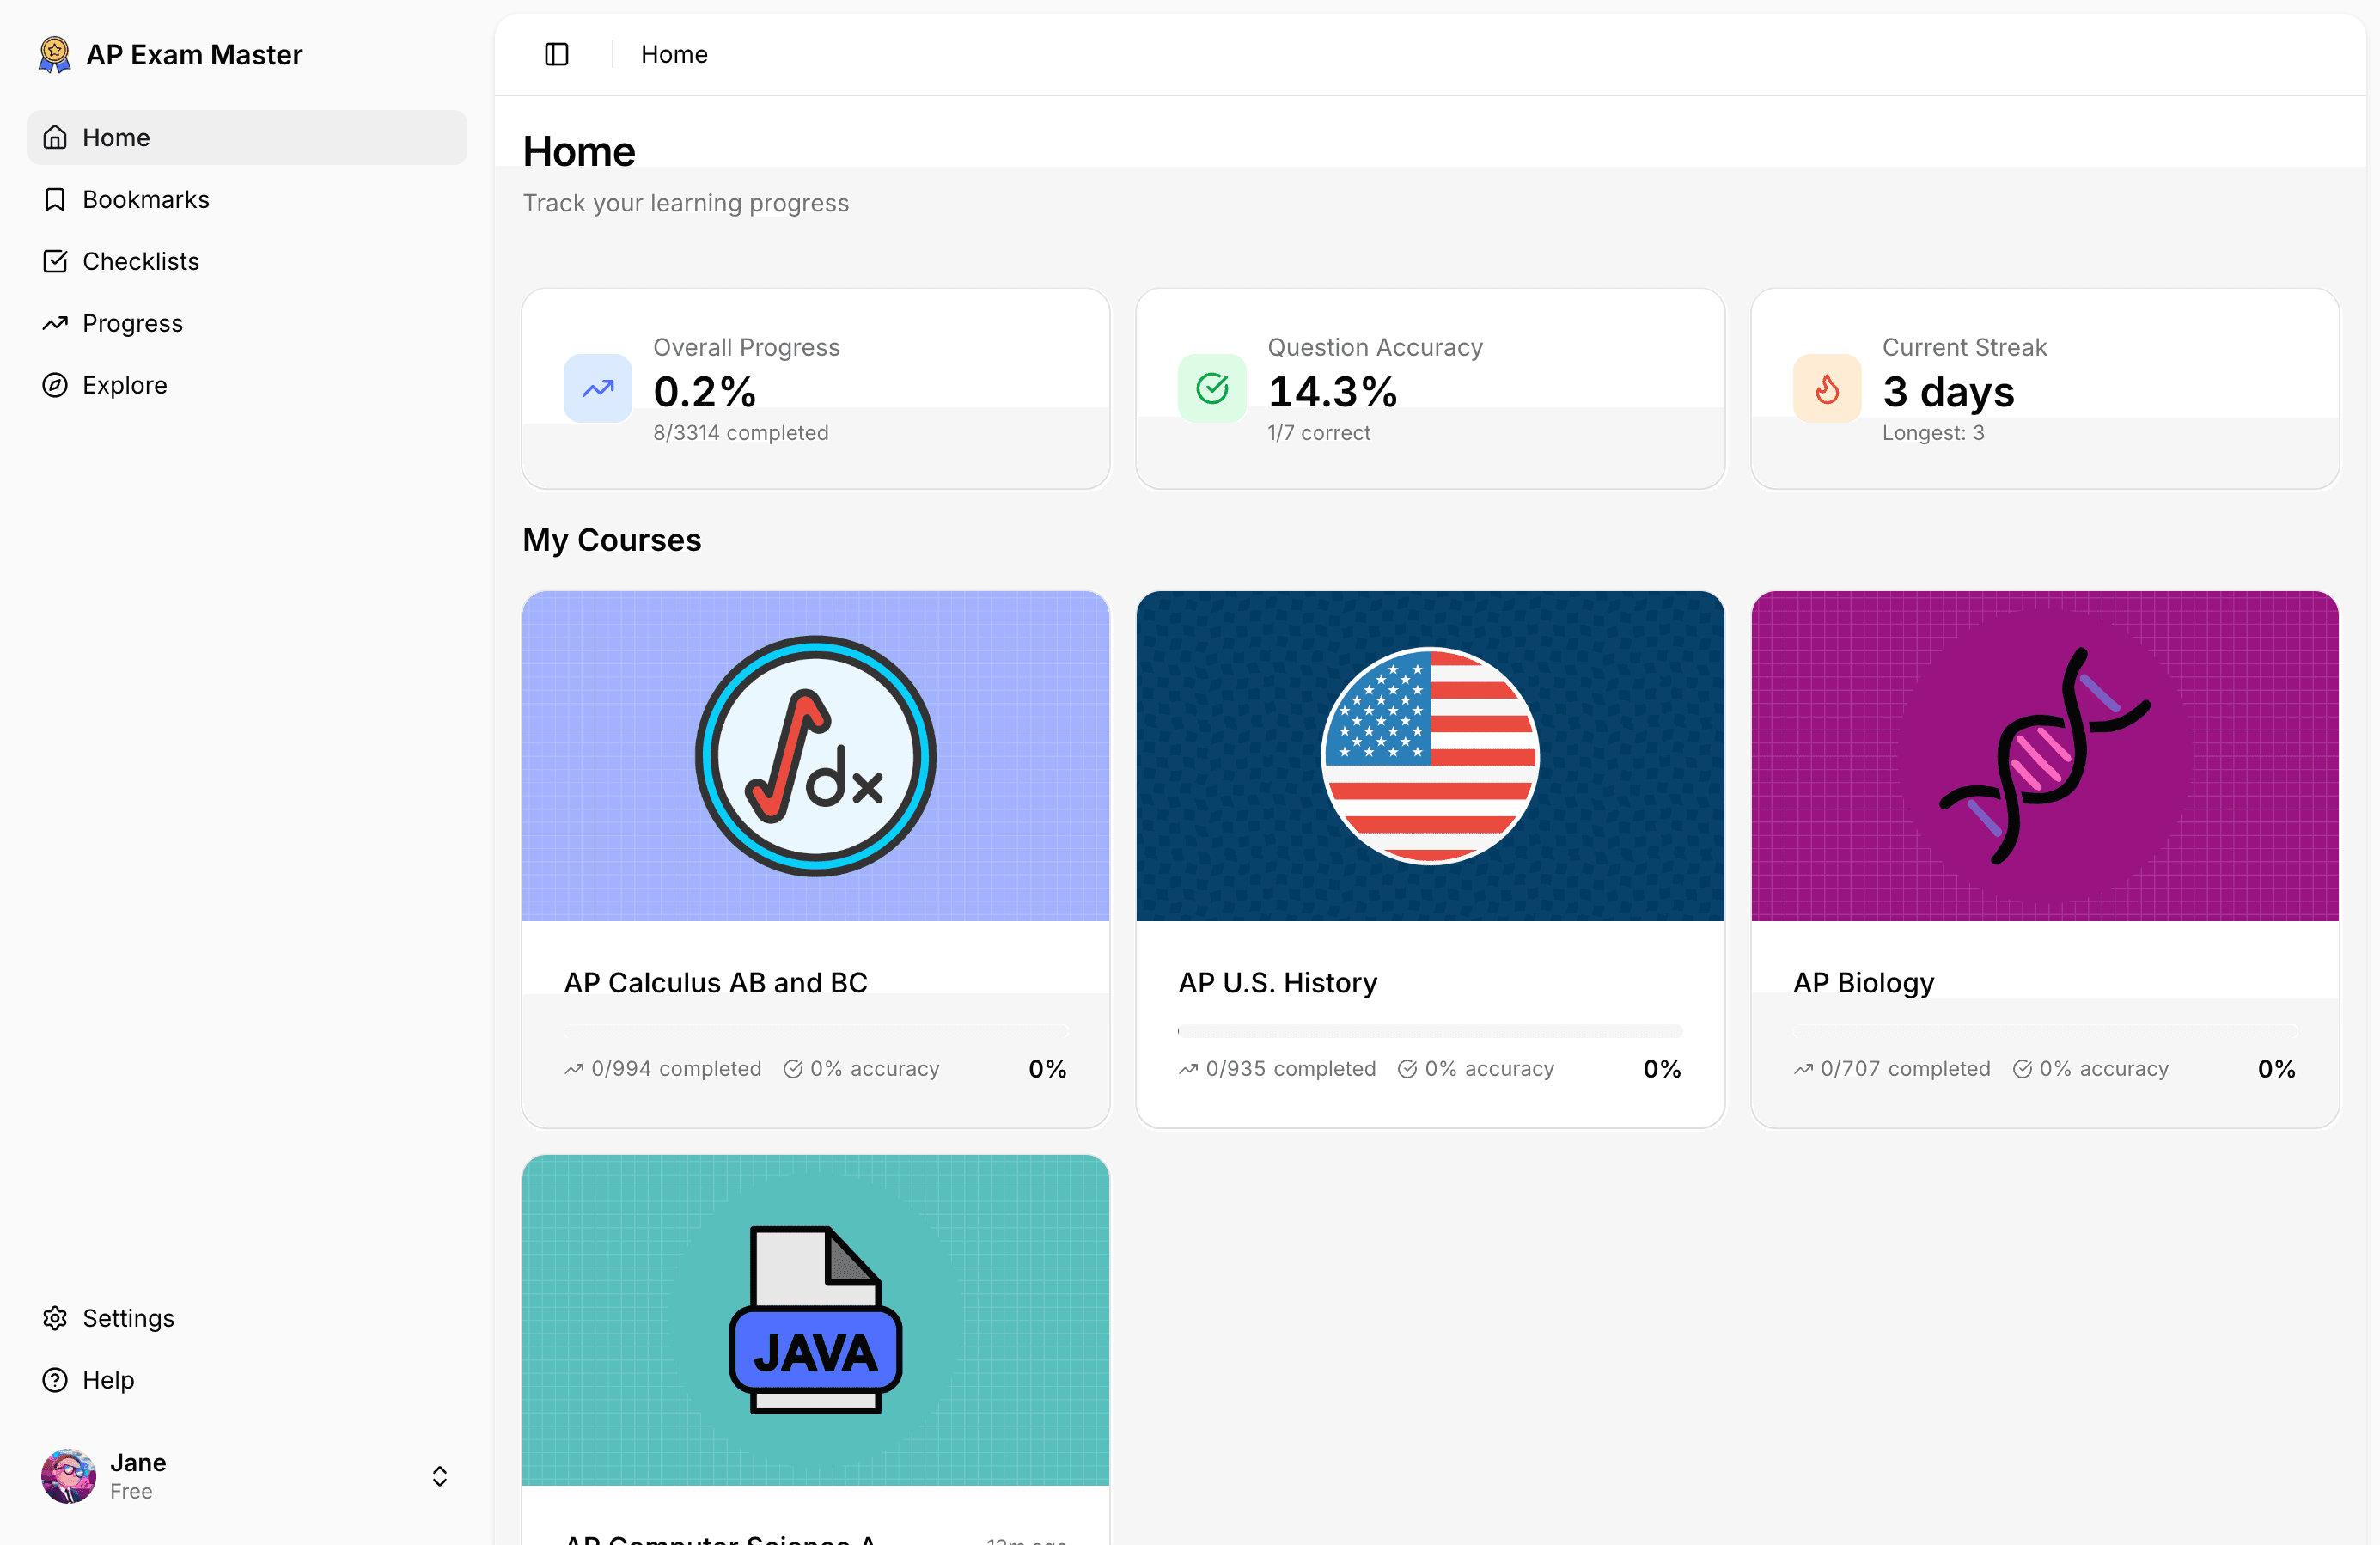Screen dimensions: 2380x1545
Task: Click Jane's profile avatar
Action: (x=67, y=1476)
